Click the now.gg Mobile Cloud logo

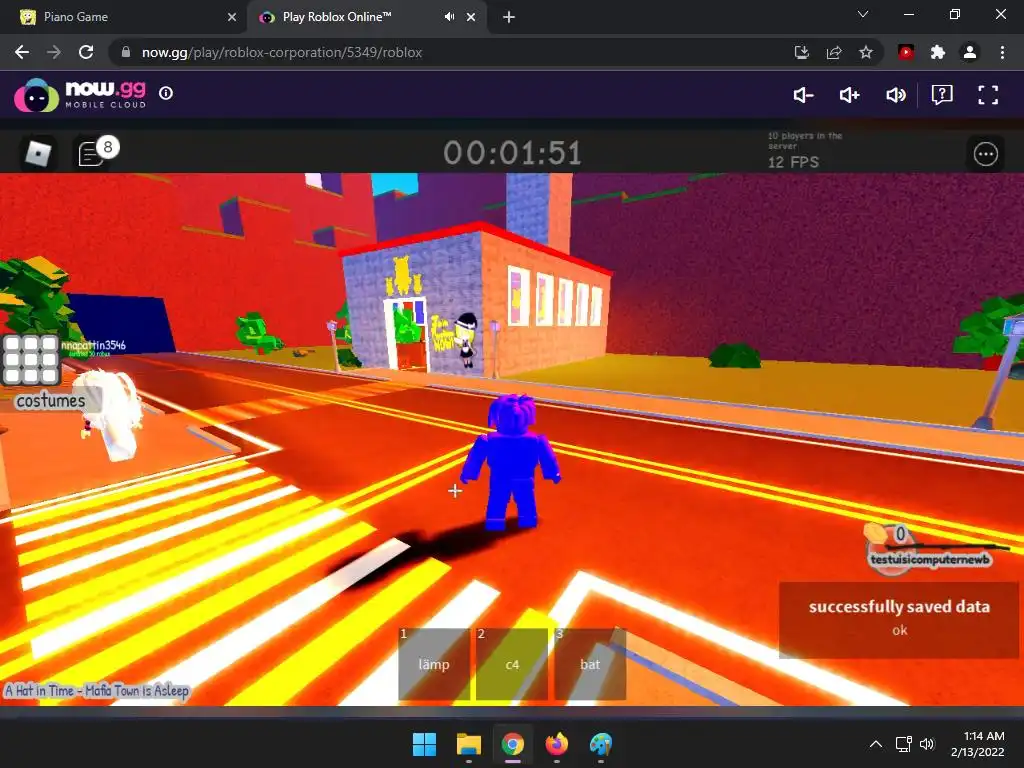[x=80, y=95]
